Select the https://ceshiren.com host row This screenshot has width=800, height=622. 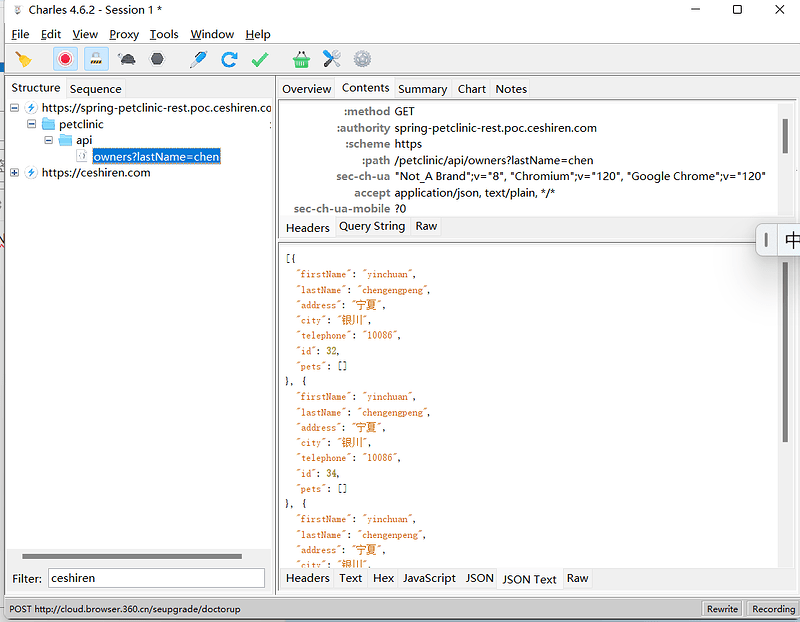tap(96, 172)
